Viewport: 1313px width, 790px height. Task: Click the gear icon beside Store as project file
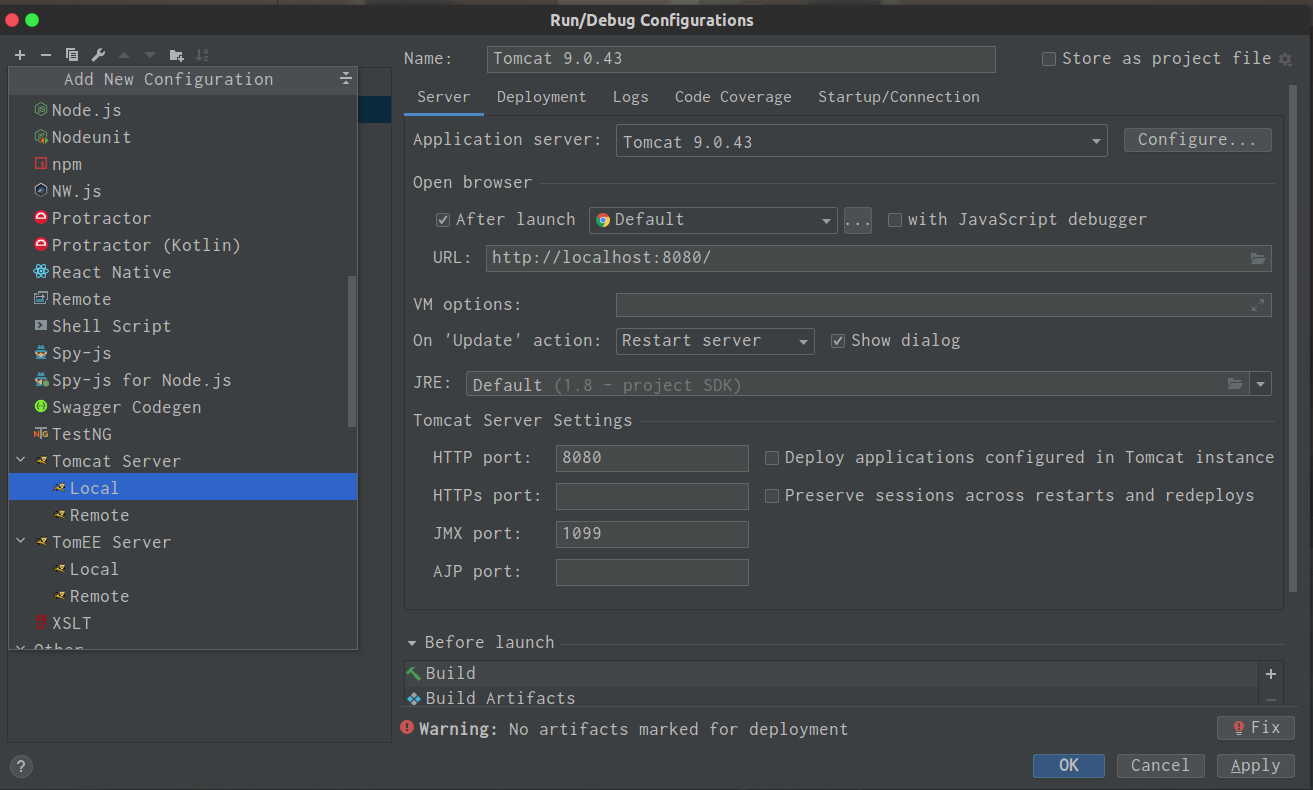[1286, 59]
